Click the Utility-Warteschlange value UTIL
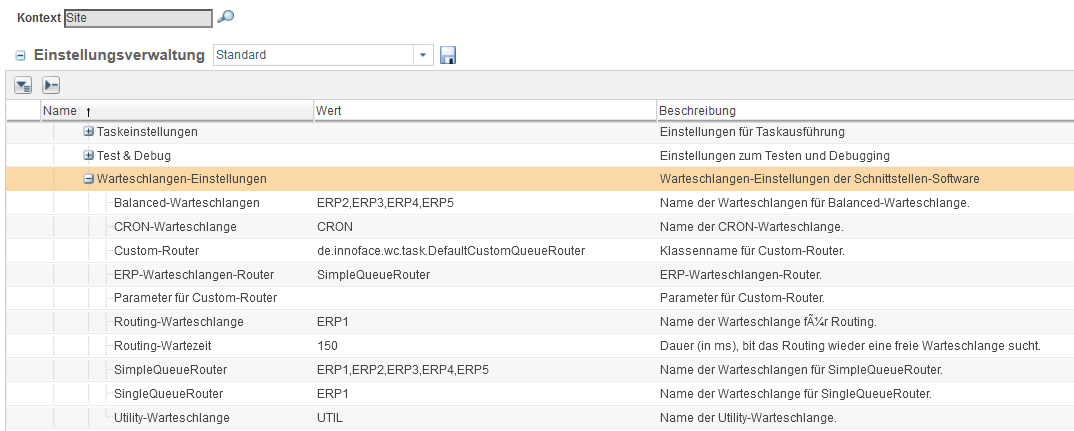Image resolution: width=1074 pixels, height=431 pixels. coord(329,418)
